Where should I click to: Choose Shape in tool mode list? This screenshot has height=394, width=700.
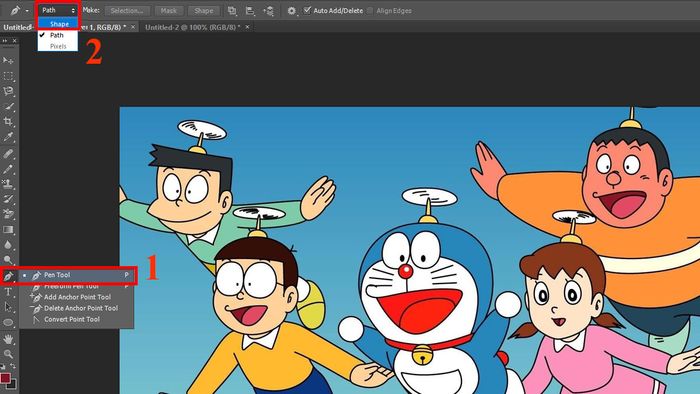tap(58, 24)
